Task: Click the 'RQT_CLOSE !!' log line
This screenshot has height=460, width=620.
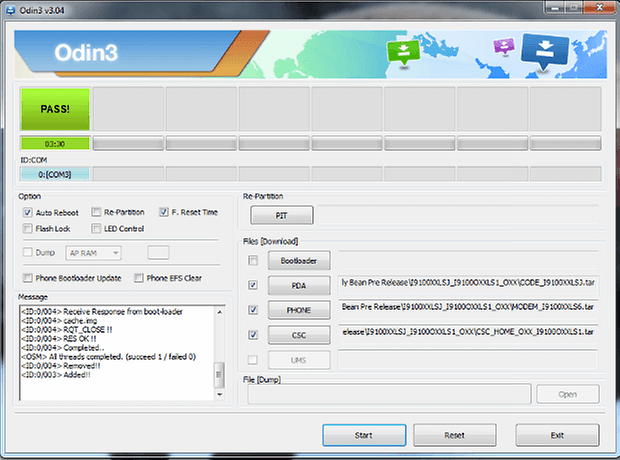Action: point(67,330)
